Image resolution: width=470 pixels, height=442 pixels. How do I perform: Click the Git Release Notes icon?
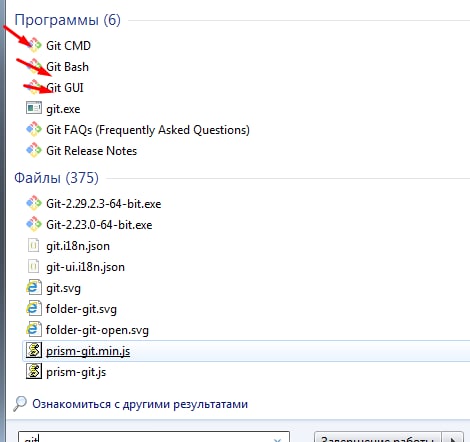(x=34, y=150)
